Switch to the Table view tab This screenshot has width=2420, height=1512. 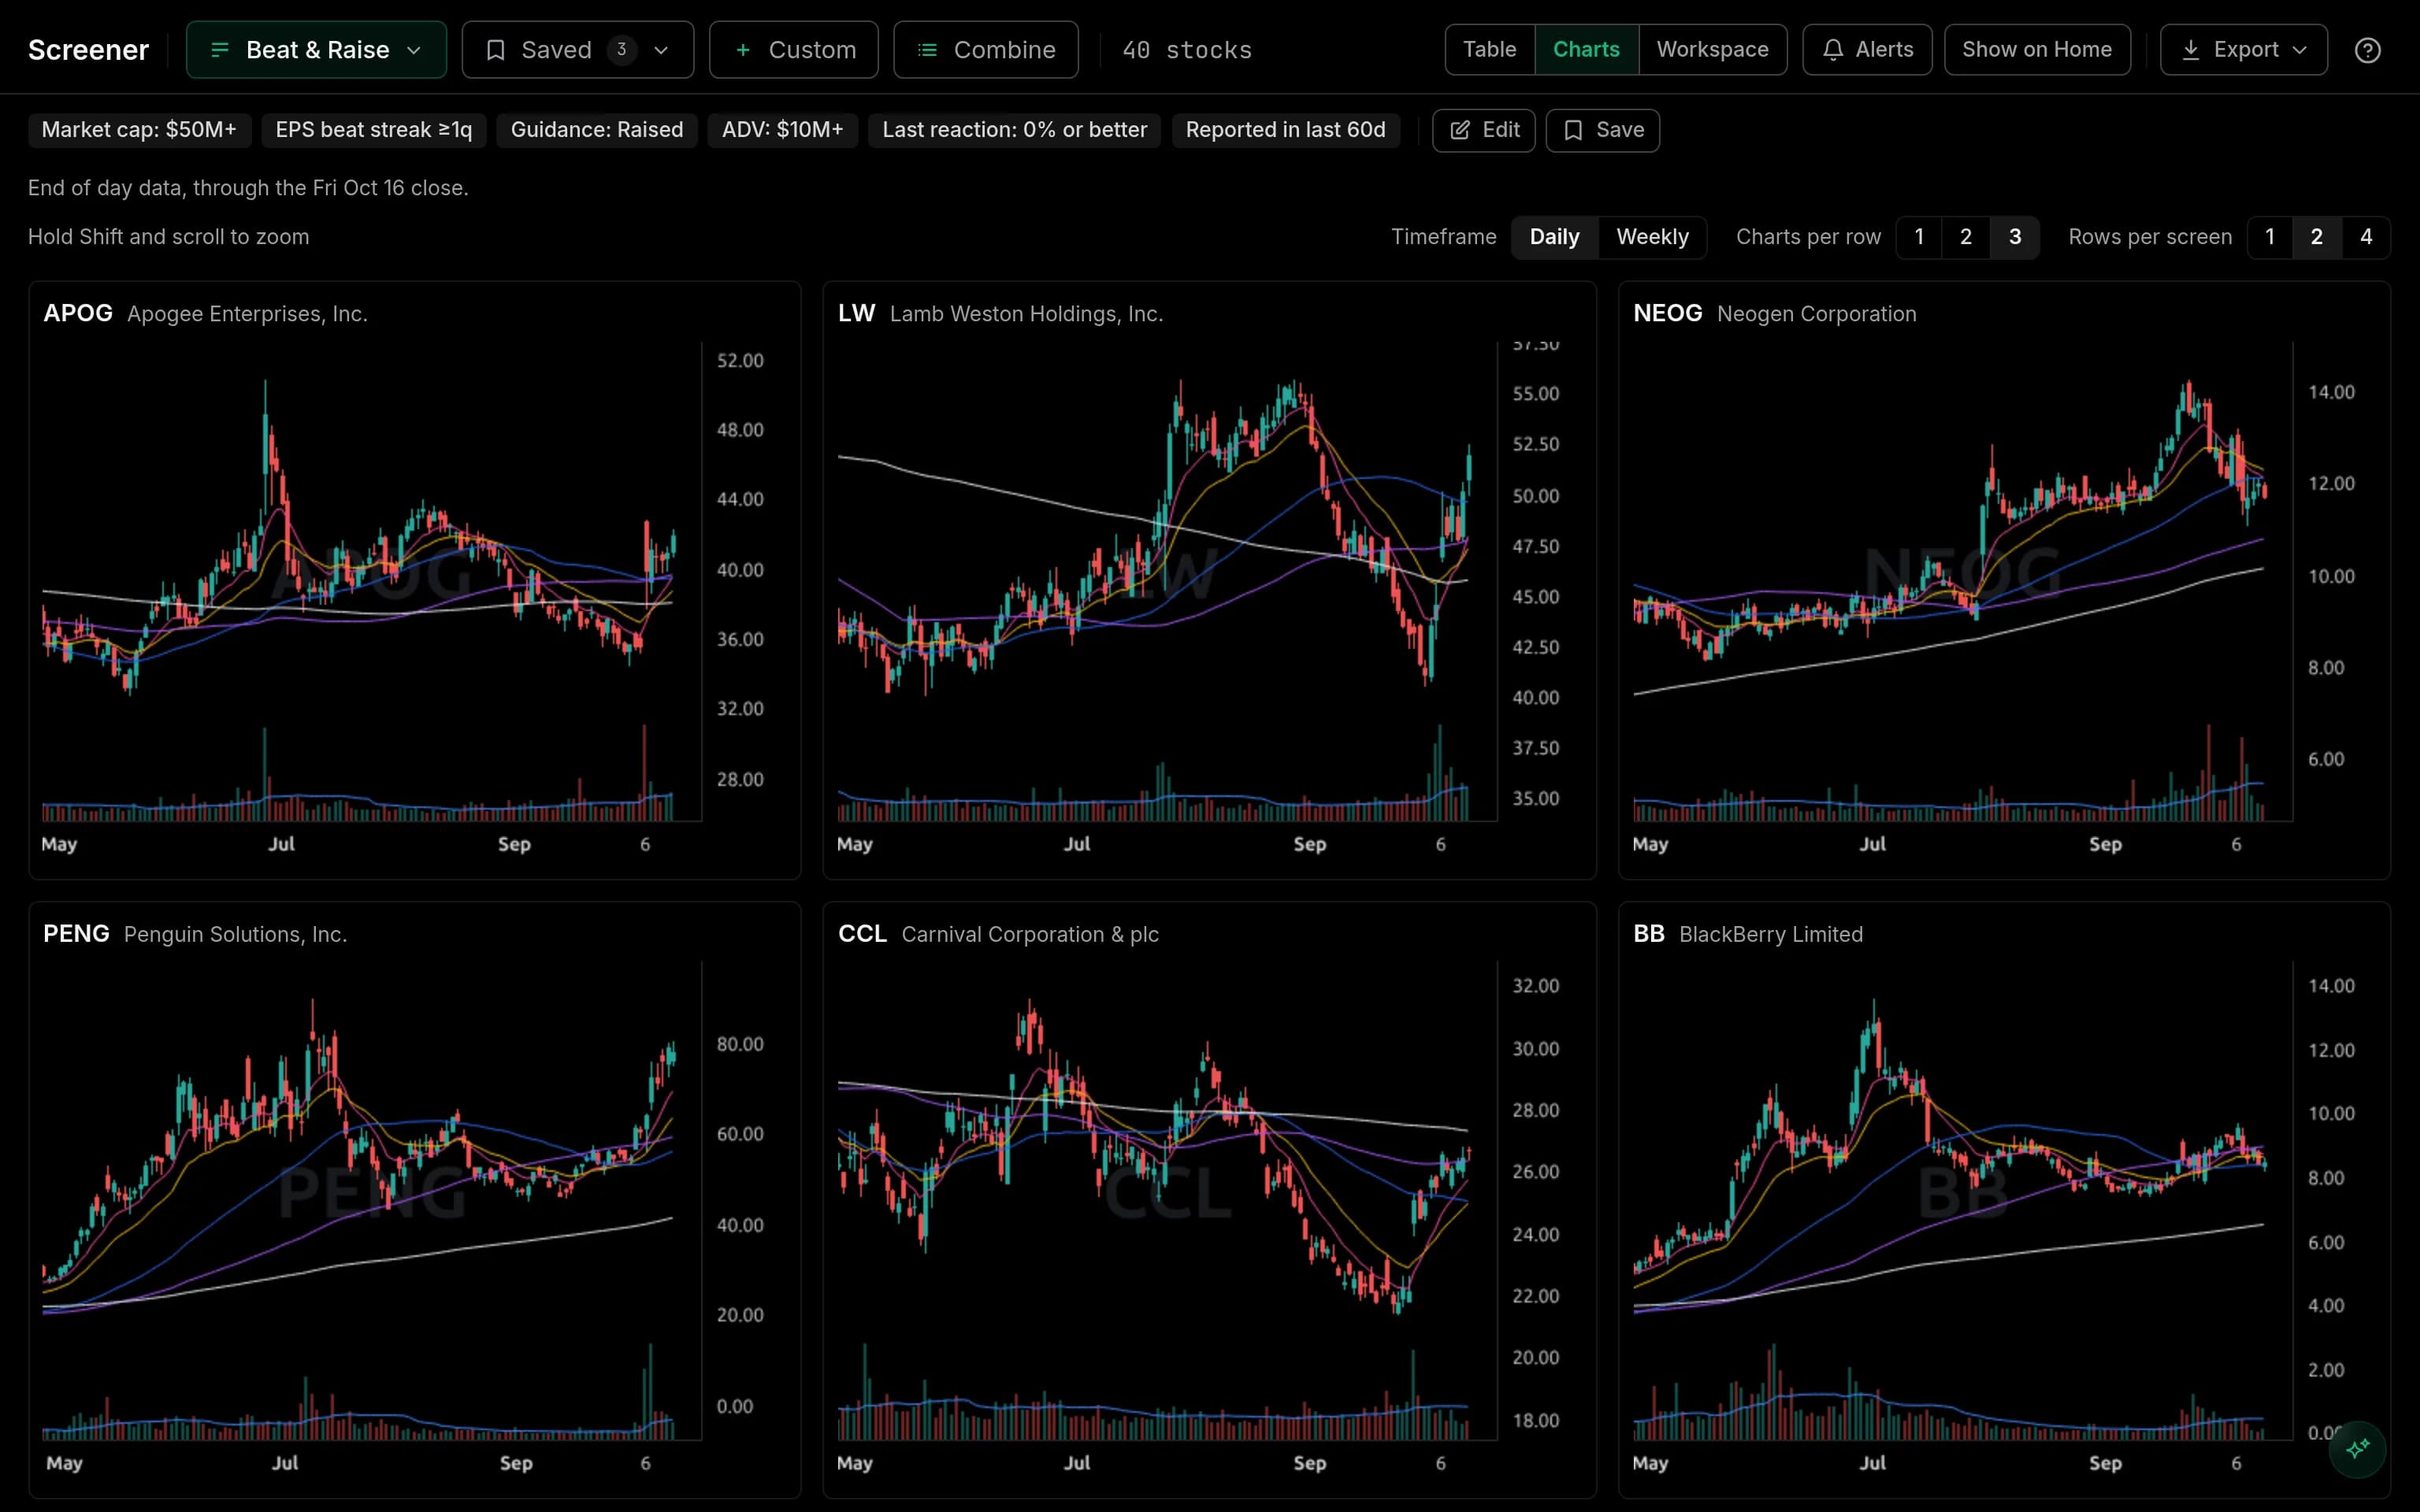[1489, 50]
